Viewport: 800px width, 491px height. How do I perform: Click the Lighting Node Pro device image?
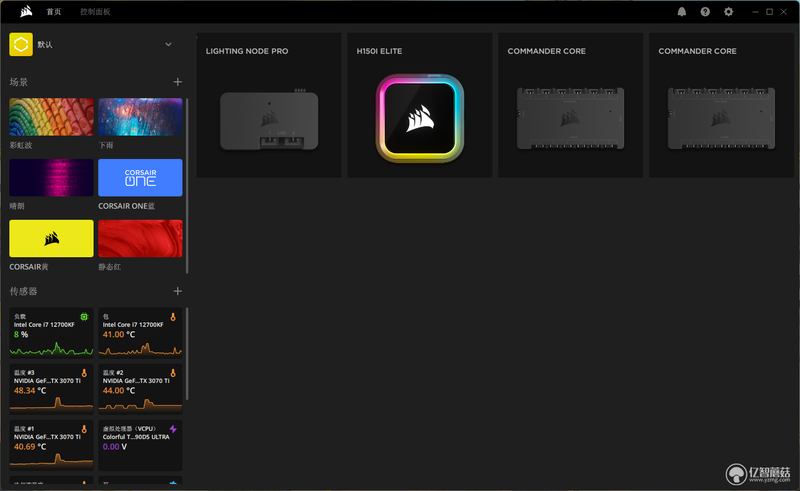[x=269, y=120]
